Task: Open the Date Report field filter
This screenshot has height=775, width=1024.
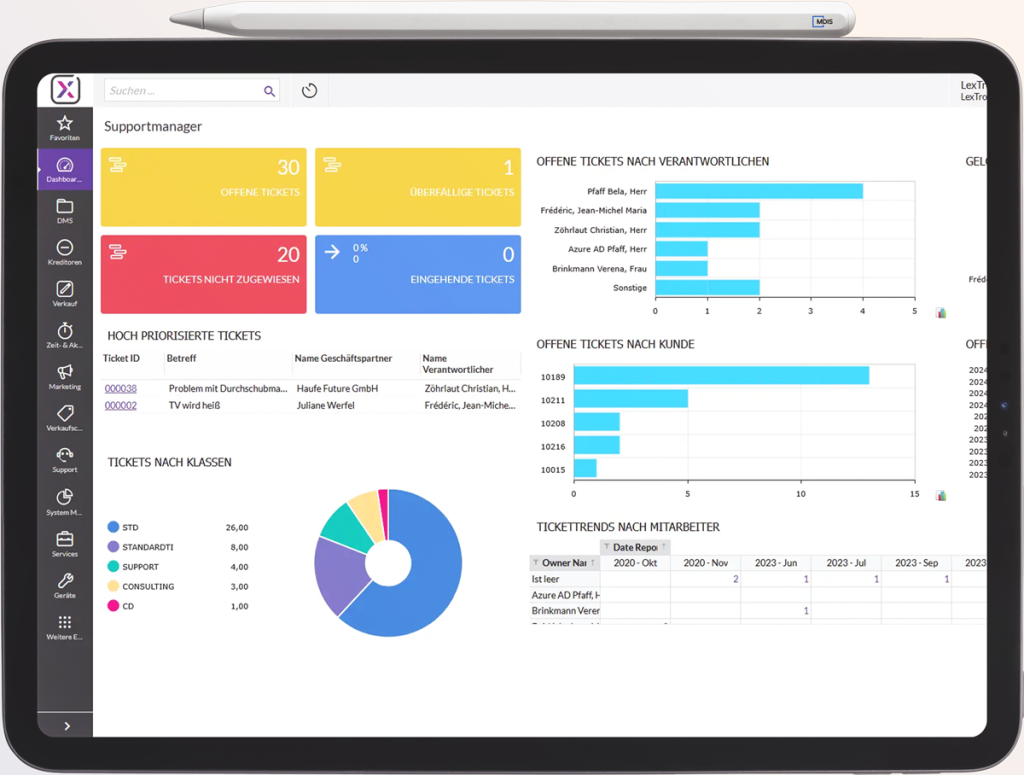Action: pyautogui.click(x=607, y=548)
